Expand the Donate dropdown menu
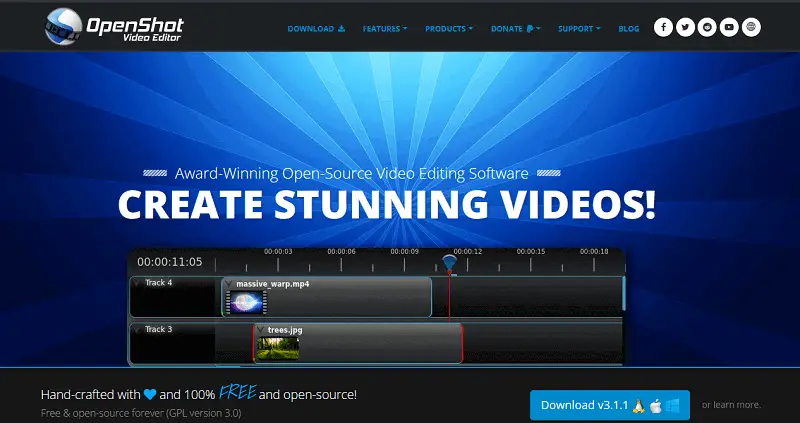Screen dimensions: 800x423 click(x=515, y=29)
